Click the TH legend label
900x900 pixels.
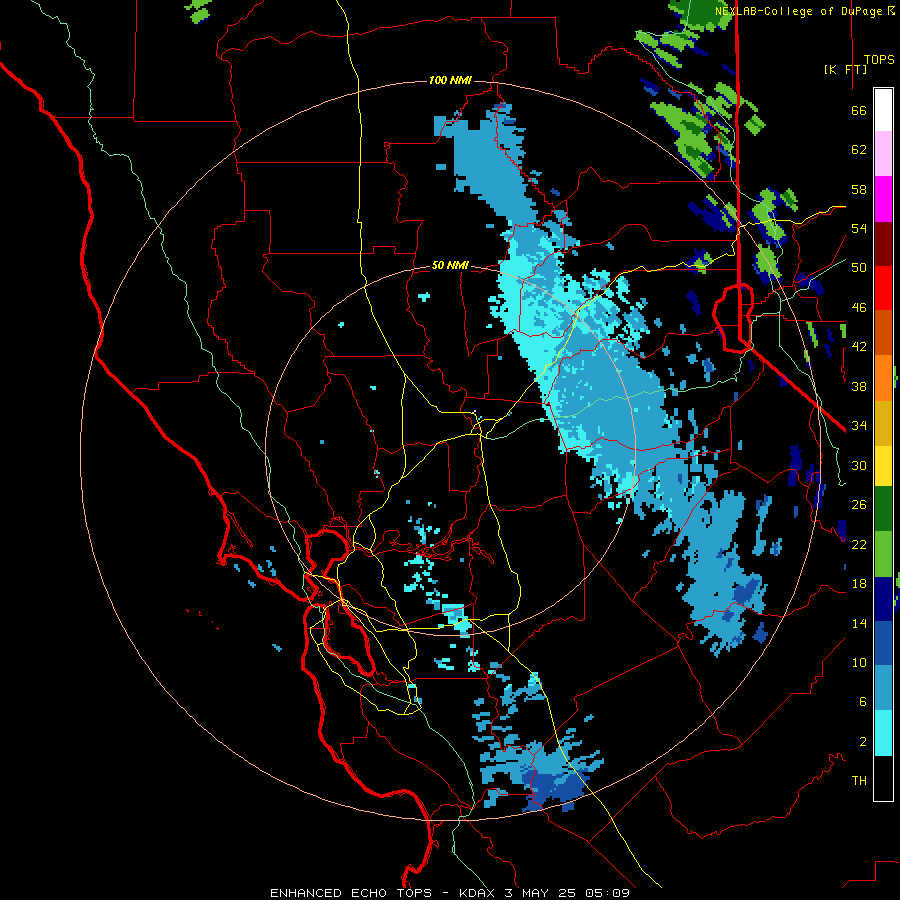coord(859,781)
